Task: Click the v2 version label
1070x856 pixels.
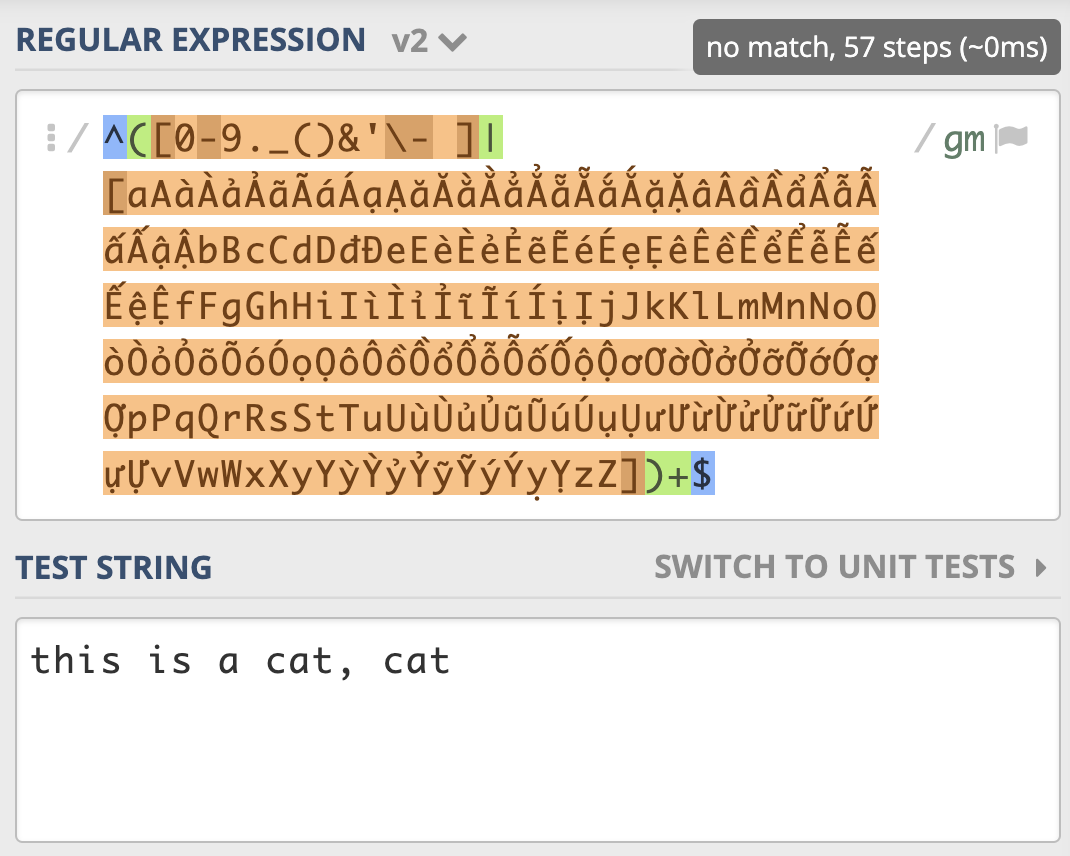Action: pos(409,42)
